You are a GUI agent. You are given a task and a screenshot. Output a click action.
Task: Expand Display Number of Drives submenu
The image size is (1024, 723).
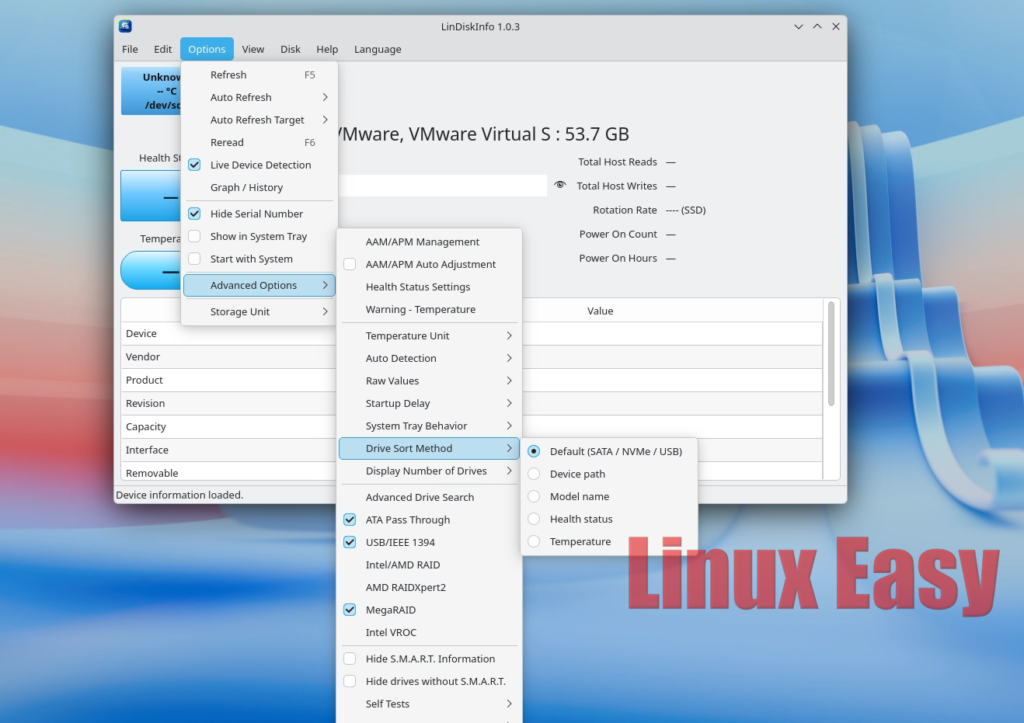point(429,471)
